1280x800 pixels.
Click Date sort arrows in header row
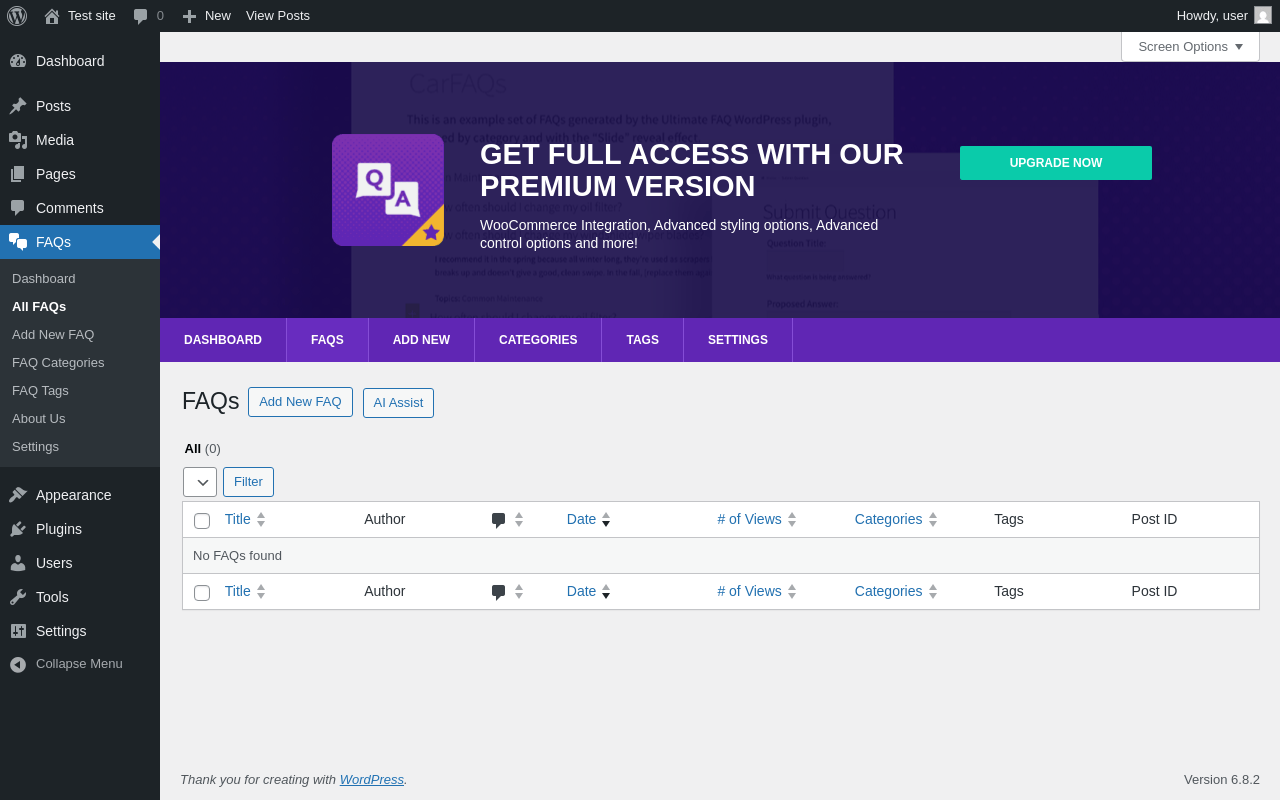(x=606, y=520)
